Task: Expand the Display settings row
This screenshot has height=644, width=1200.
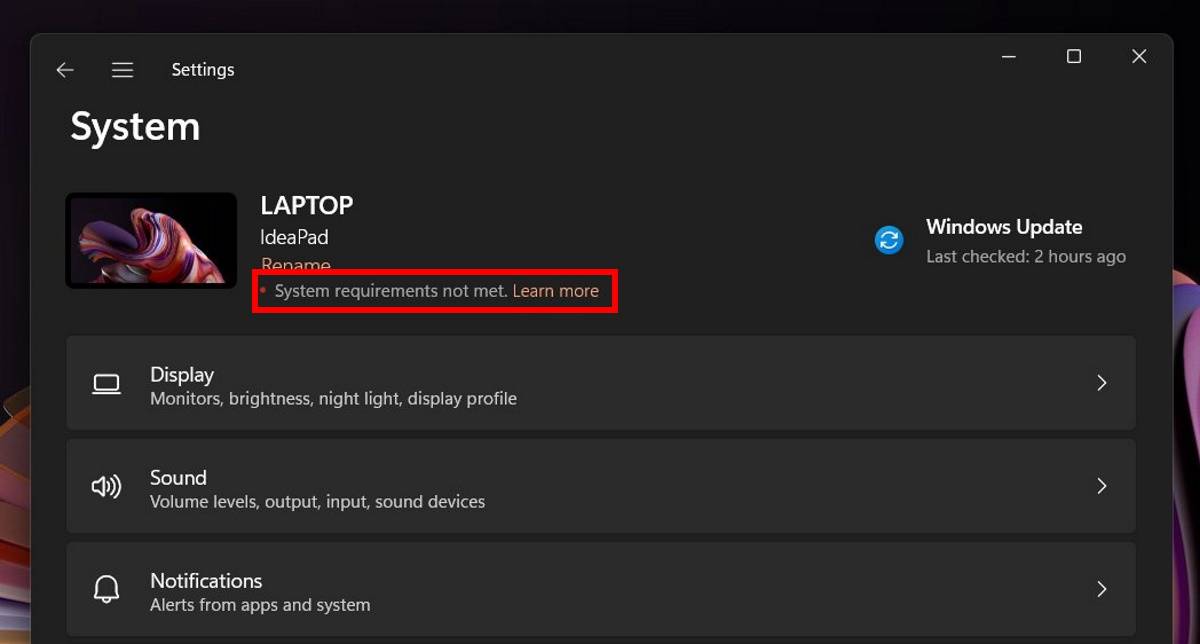Action: (1101, 383)
